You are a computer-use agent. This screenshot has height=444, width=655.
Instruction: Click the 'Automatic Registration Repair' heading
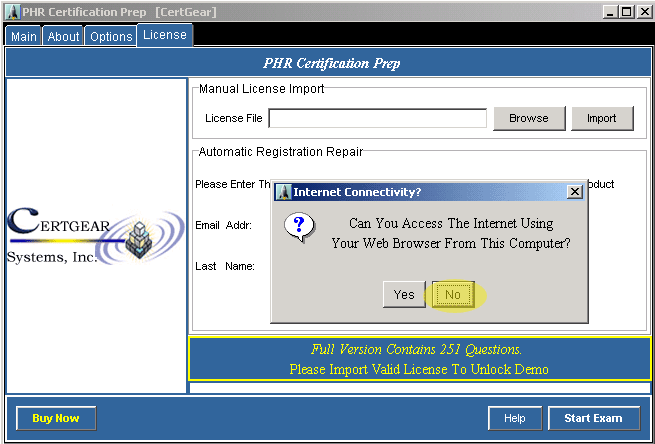point(281,152)
